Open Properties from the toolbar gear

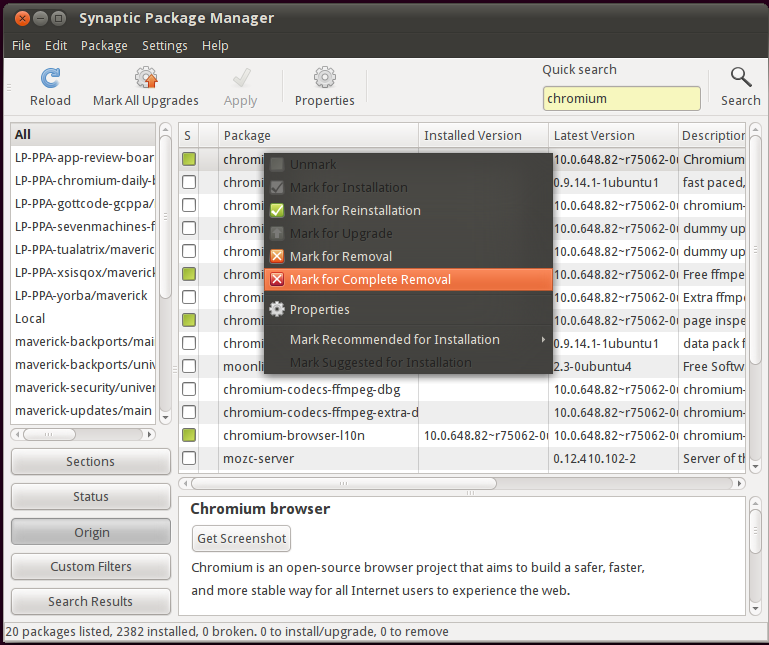[325, 77]
